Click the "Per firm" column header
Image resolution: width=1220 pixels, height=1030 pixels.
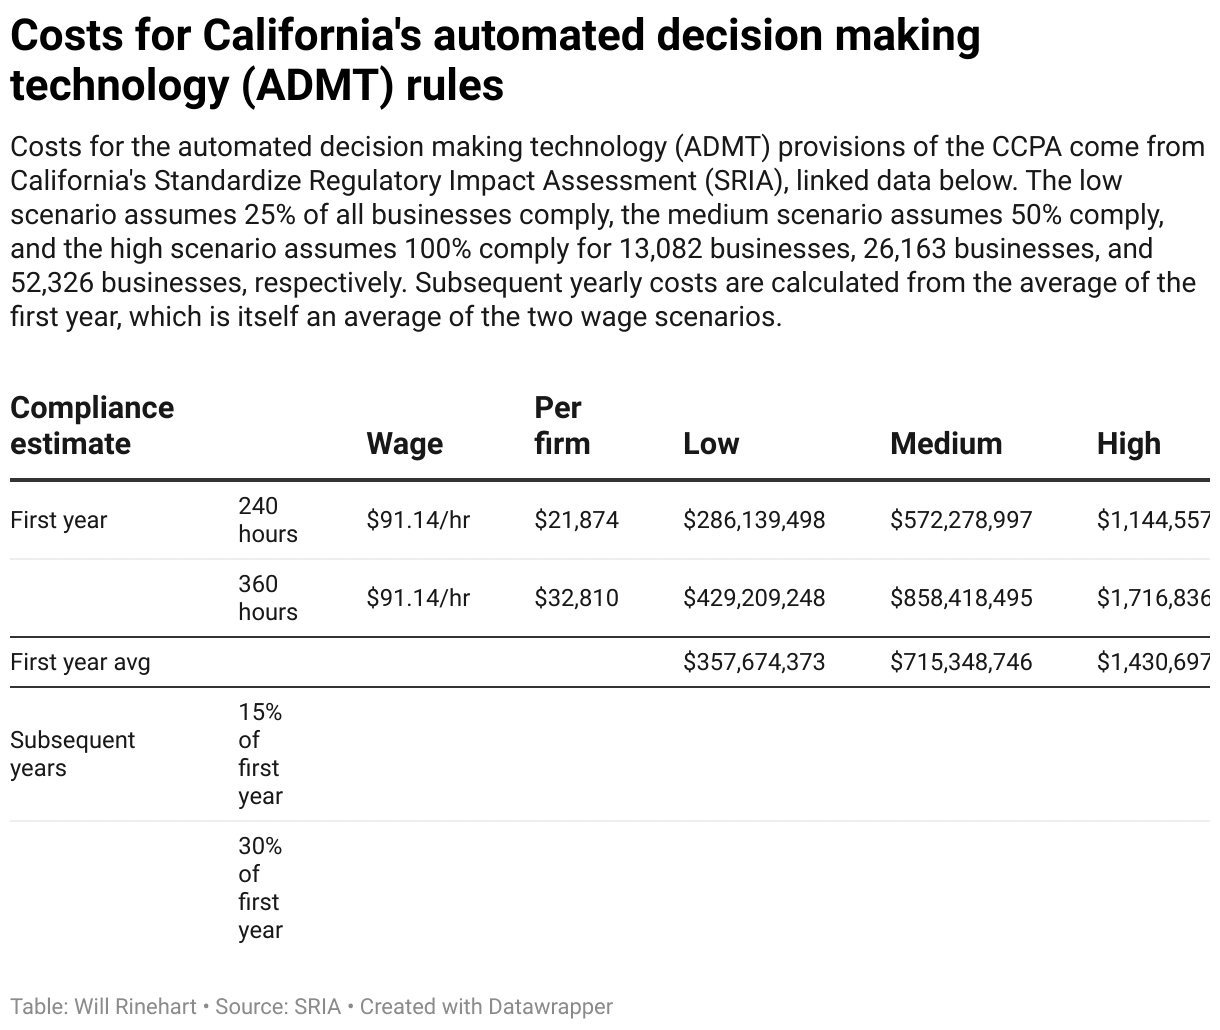click(x=562, y=426)
